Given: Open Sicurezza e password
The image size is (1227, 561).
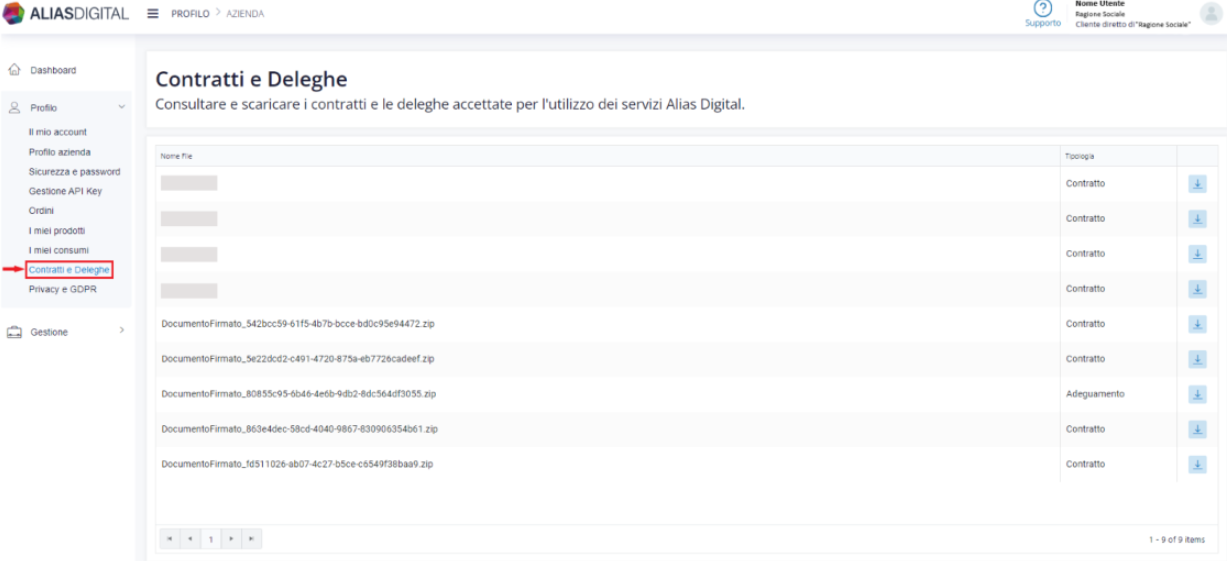Looking at the screenshot, I should coord(74,172).
